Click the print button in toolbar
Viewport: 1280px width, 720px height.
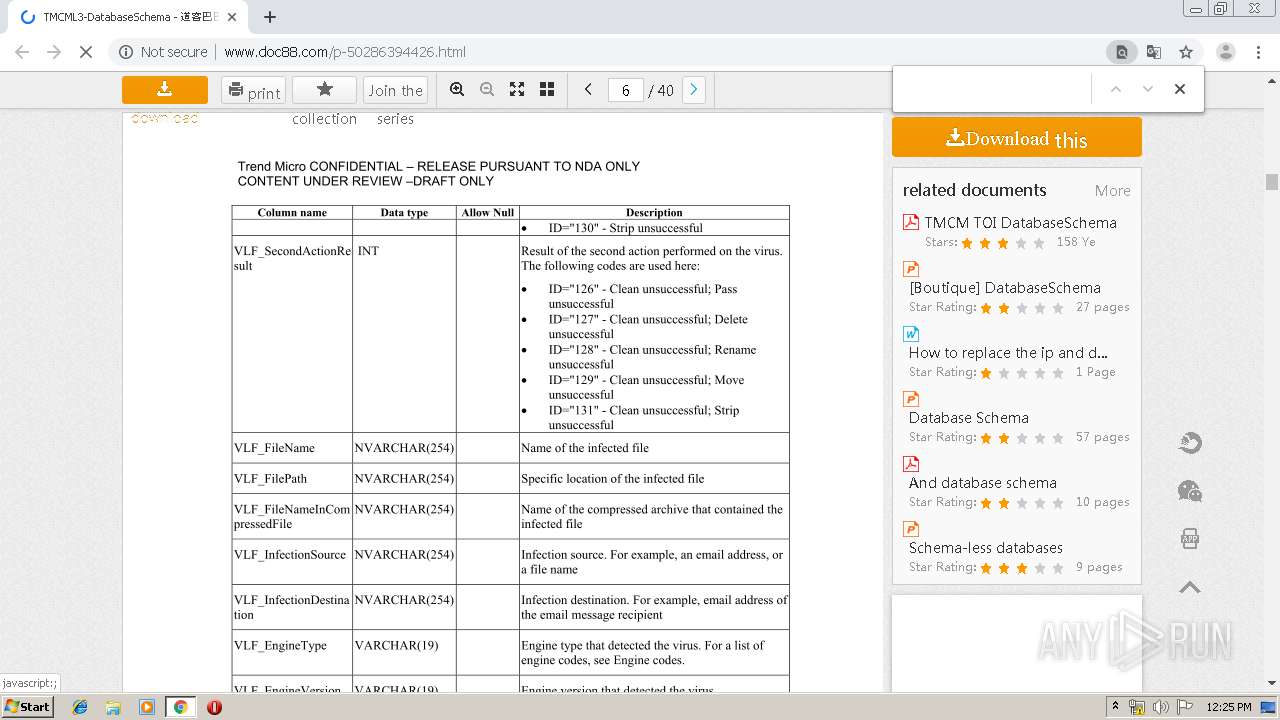click(x=253, y=91)
